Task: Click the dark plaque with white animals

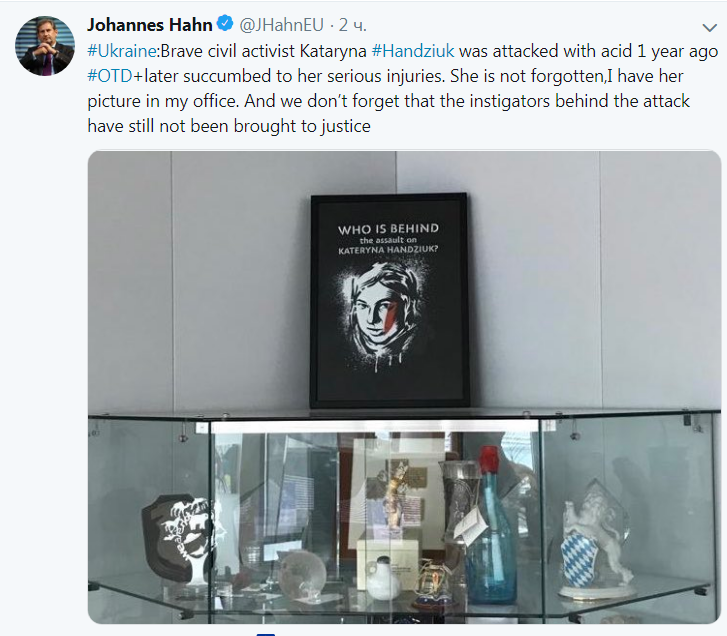Action: point(179,536)
